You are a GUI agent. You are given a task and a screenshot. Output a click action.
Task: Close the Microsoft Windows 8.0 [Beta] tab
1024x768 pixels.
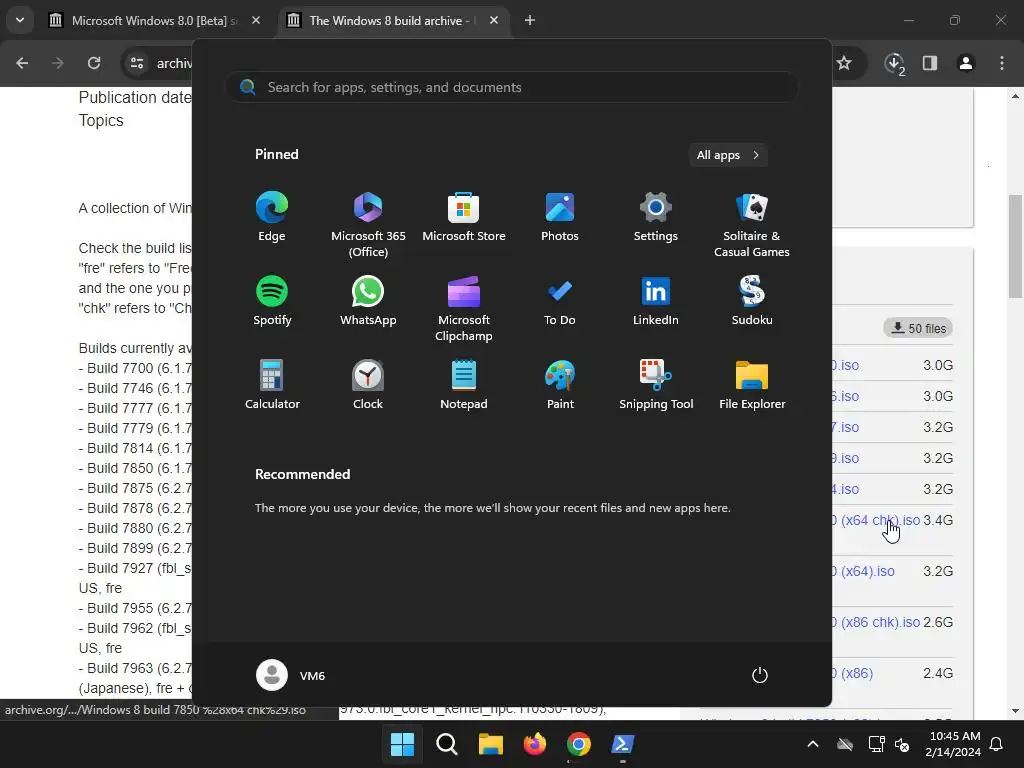pyautogui.click(x=256, y=21)
